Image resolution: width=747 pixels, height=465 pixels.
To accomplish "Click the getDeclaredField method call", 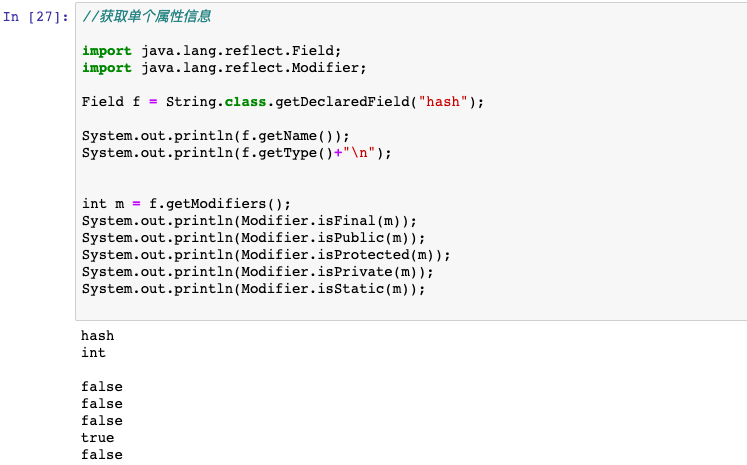I will pos(342,102).
